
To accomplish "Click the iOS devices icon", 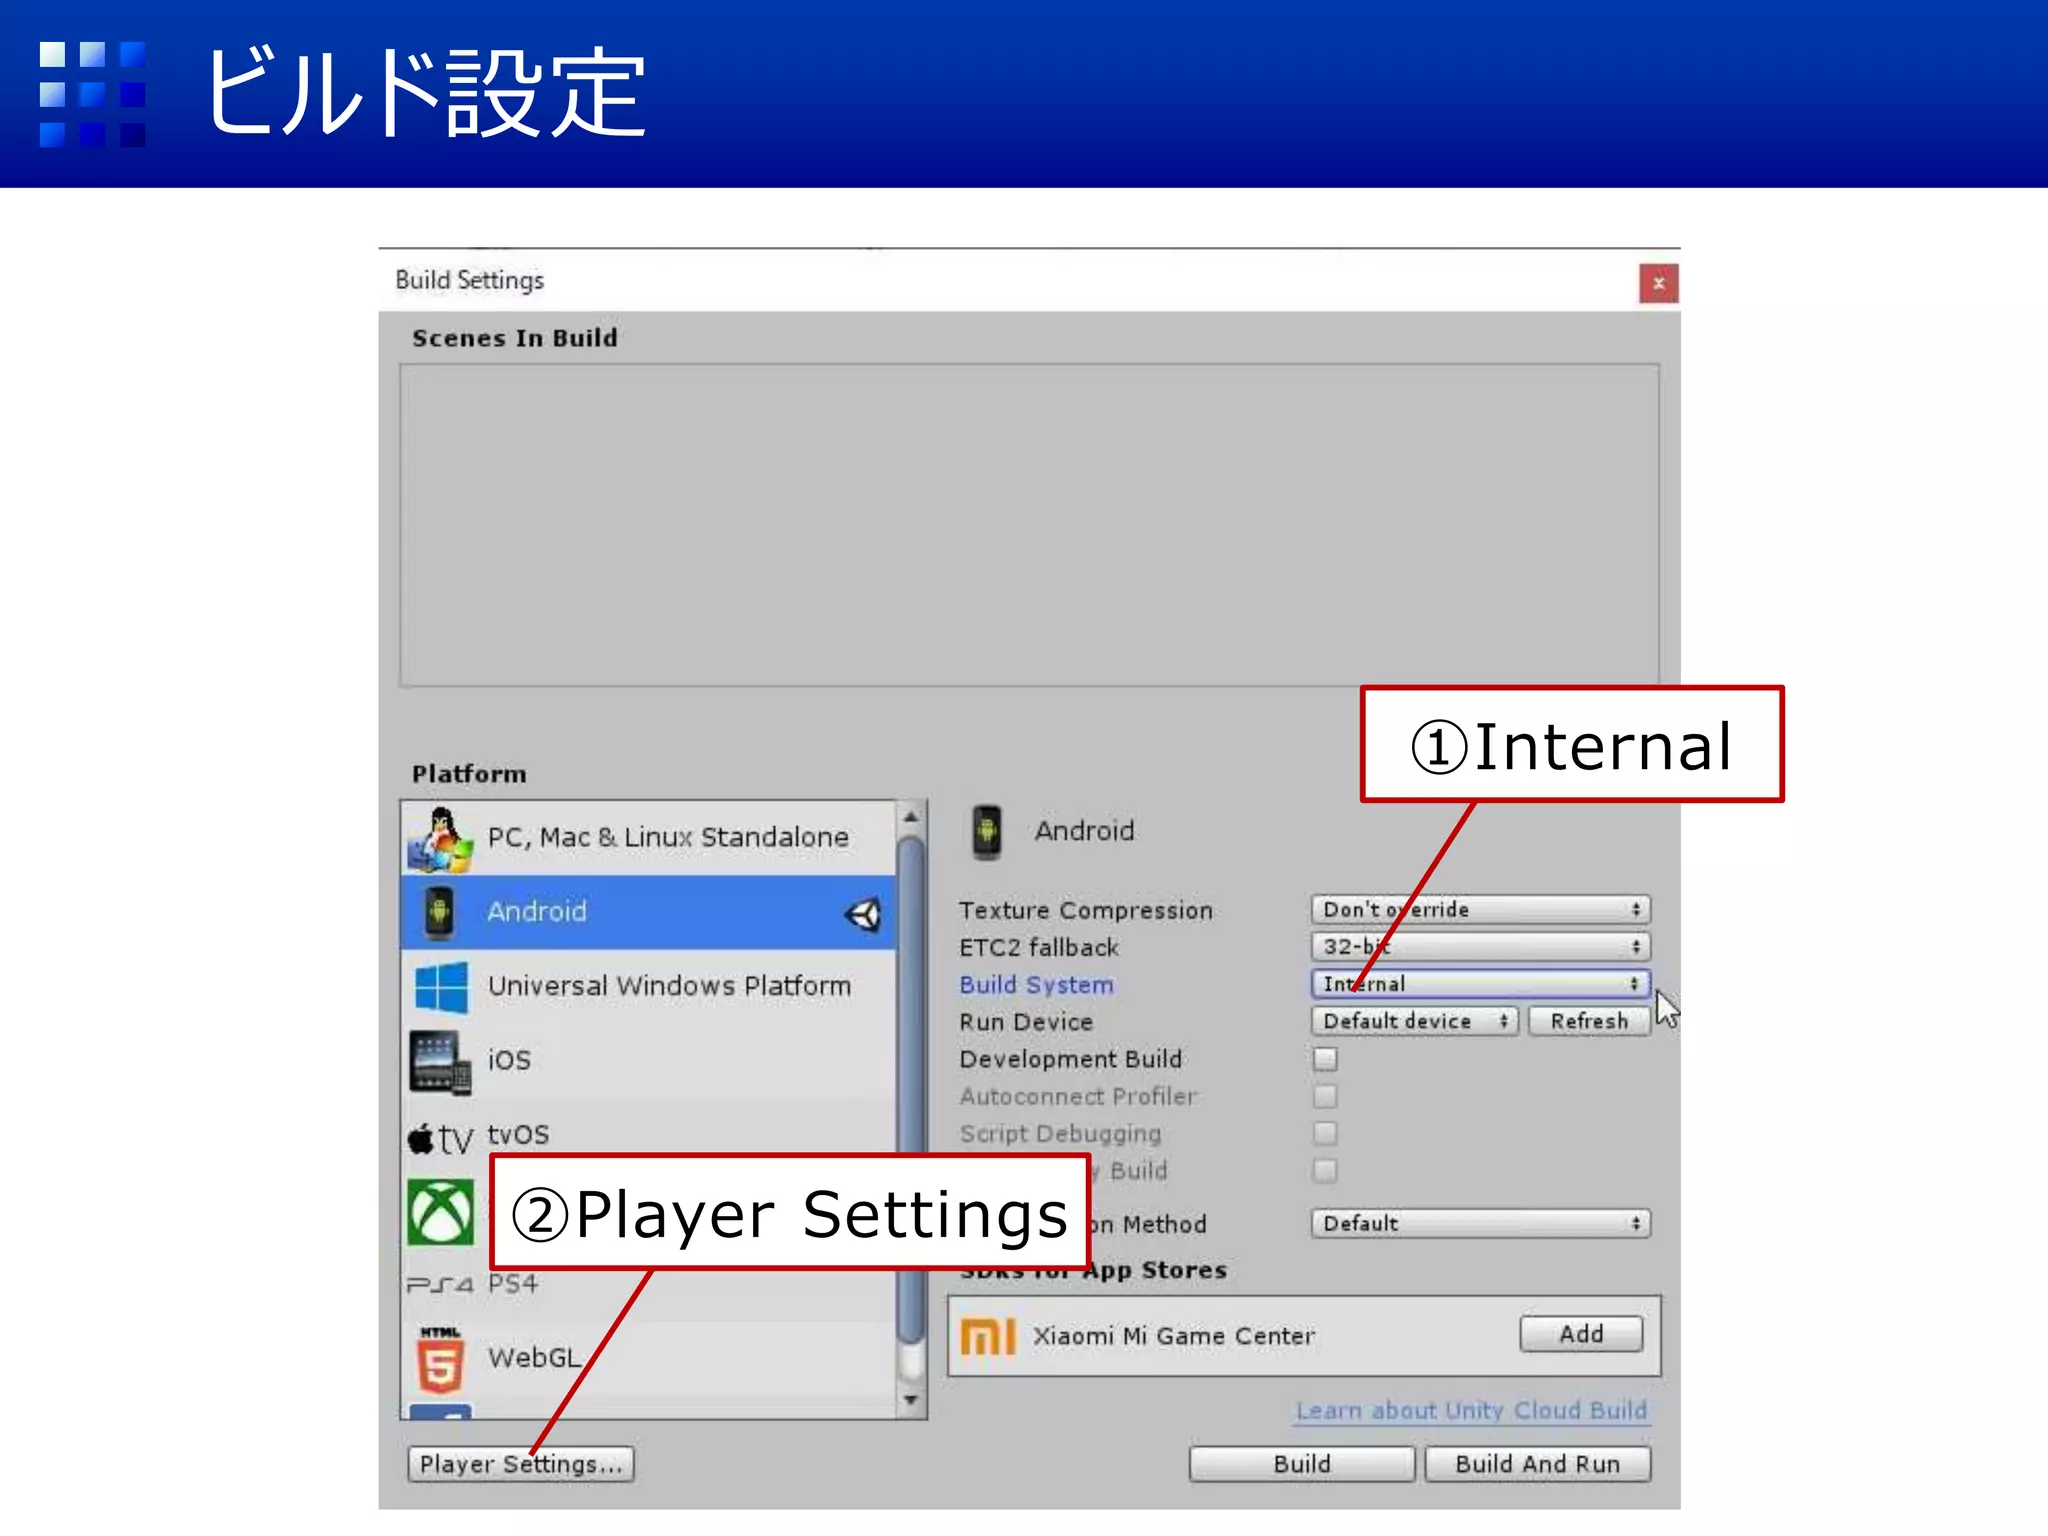I will coord(440,1062).
